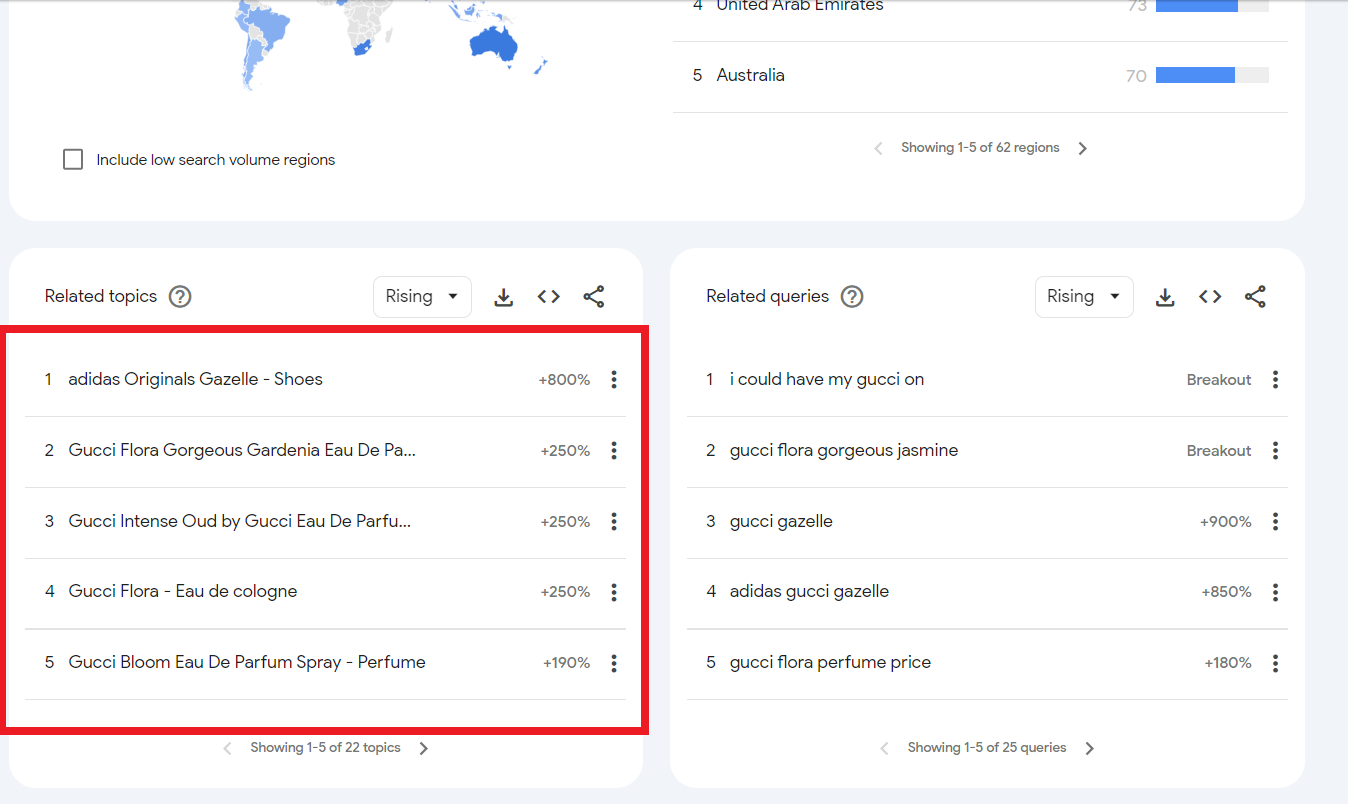The image size is (1348, 804).
Task: Enable Include low search volume regions checkbox
Action: [73, 160]
